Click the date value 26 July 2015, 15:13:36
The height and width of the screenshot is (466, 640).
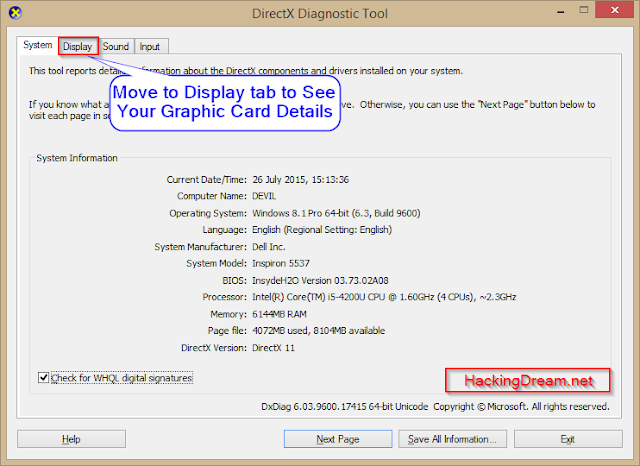(x=300, y=180)
